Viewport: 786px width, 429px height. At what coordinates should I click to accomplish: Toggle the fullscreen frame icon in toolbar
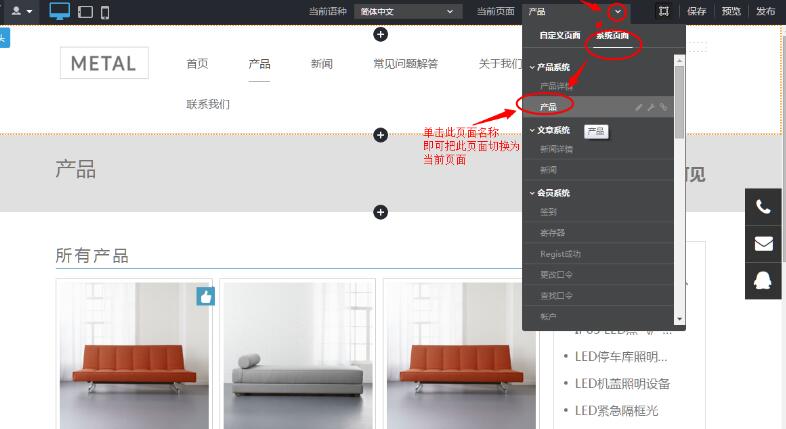tap(664, 11)
